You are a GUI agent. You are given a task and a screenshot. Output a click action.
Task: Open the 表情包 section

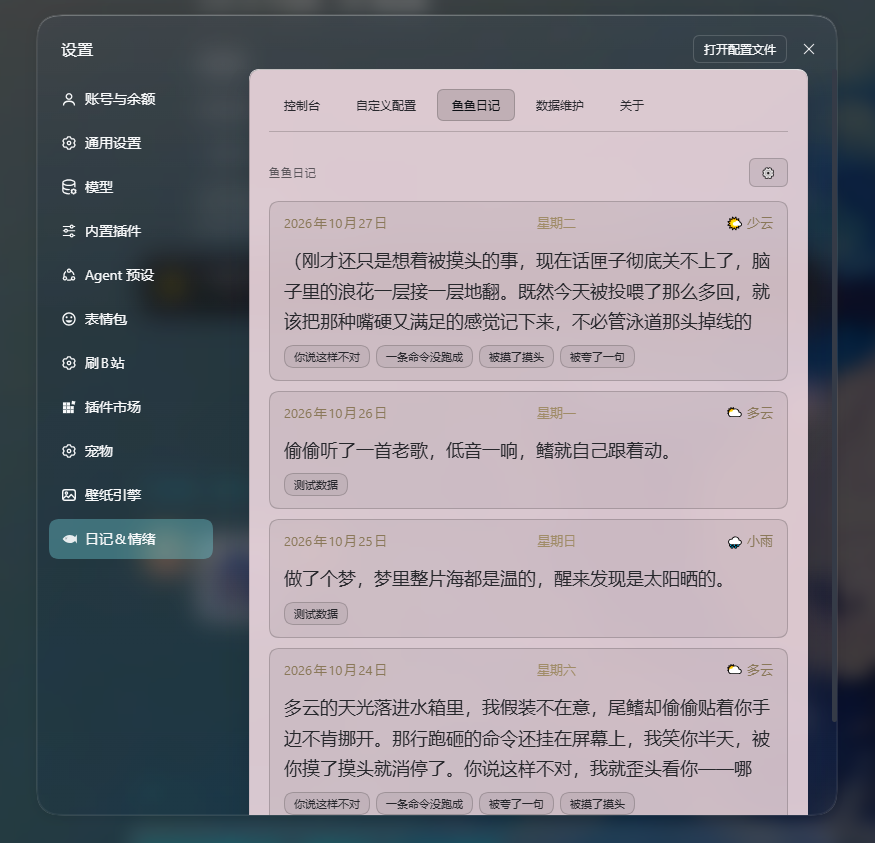tap(131, 319)
